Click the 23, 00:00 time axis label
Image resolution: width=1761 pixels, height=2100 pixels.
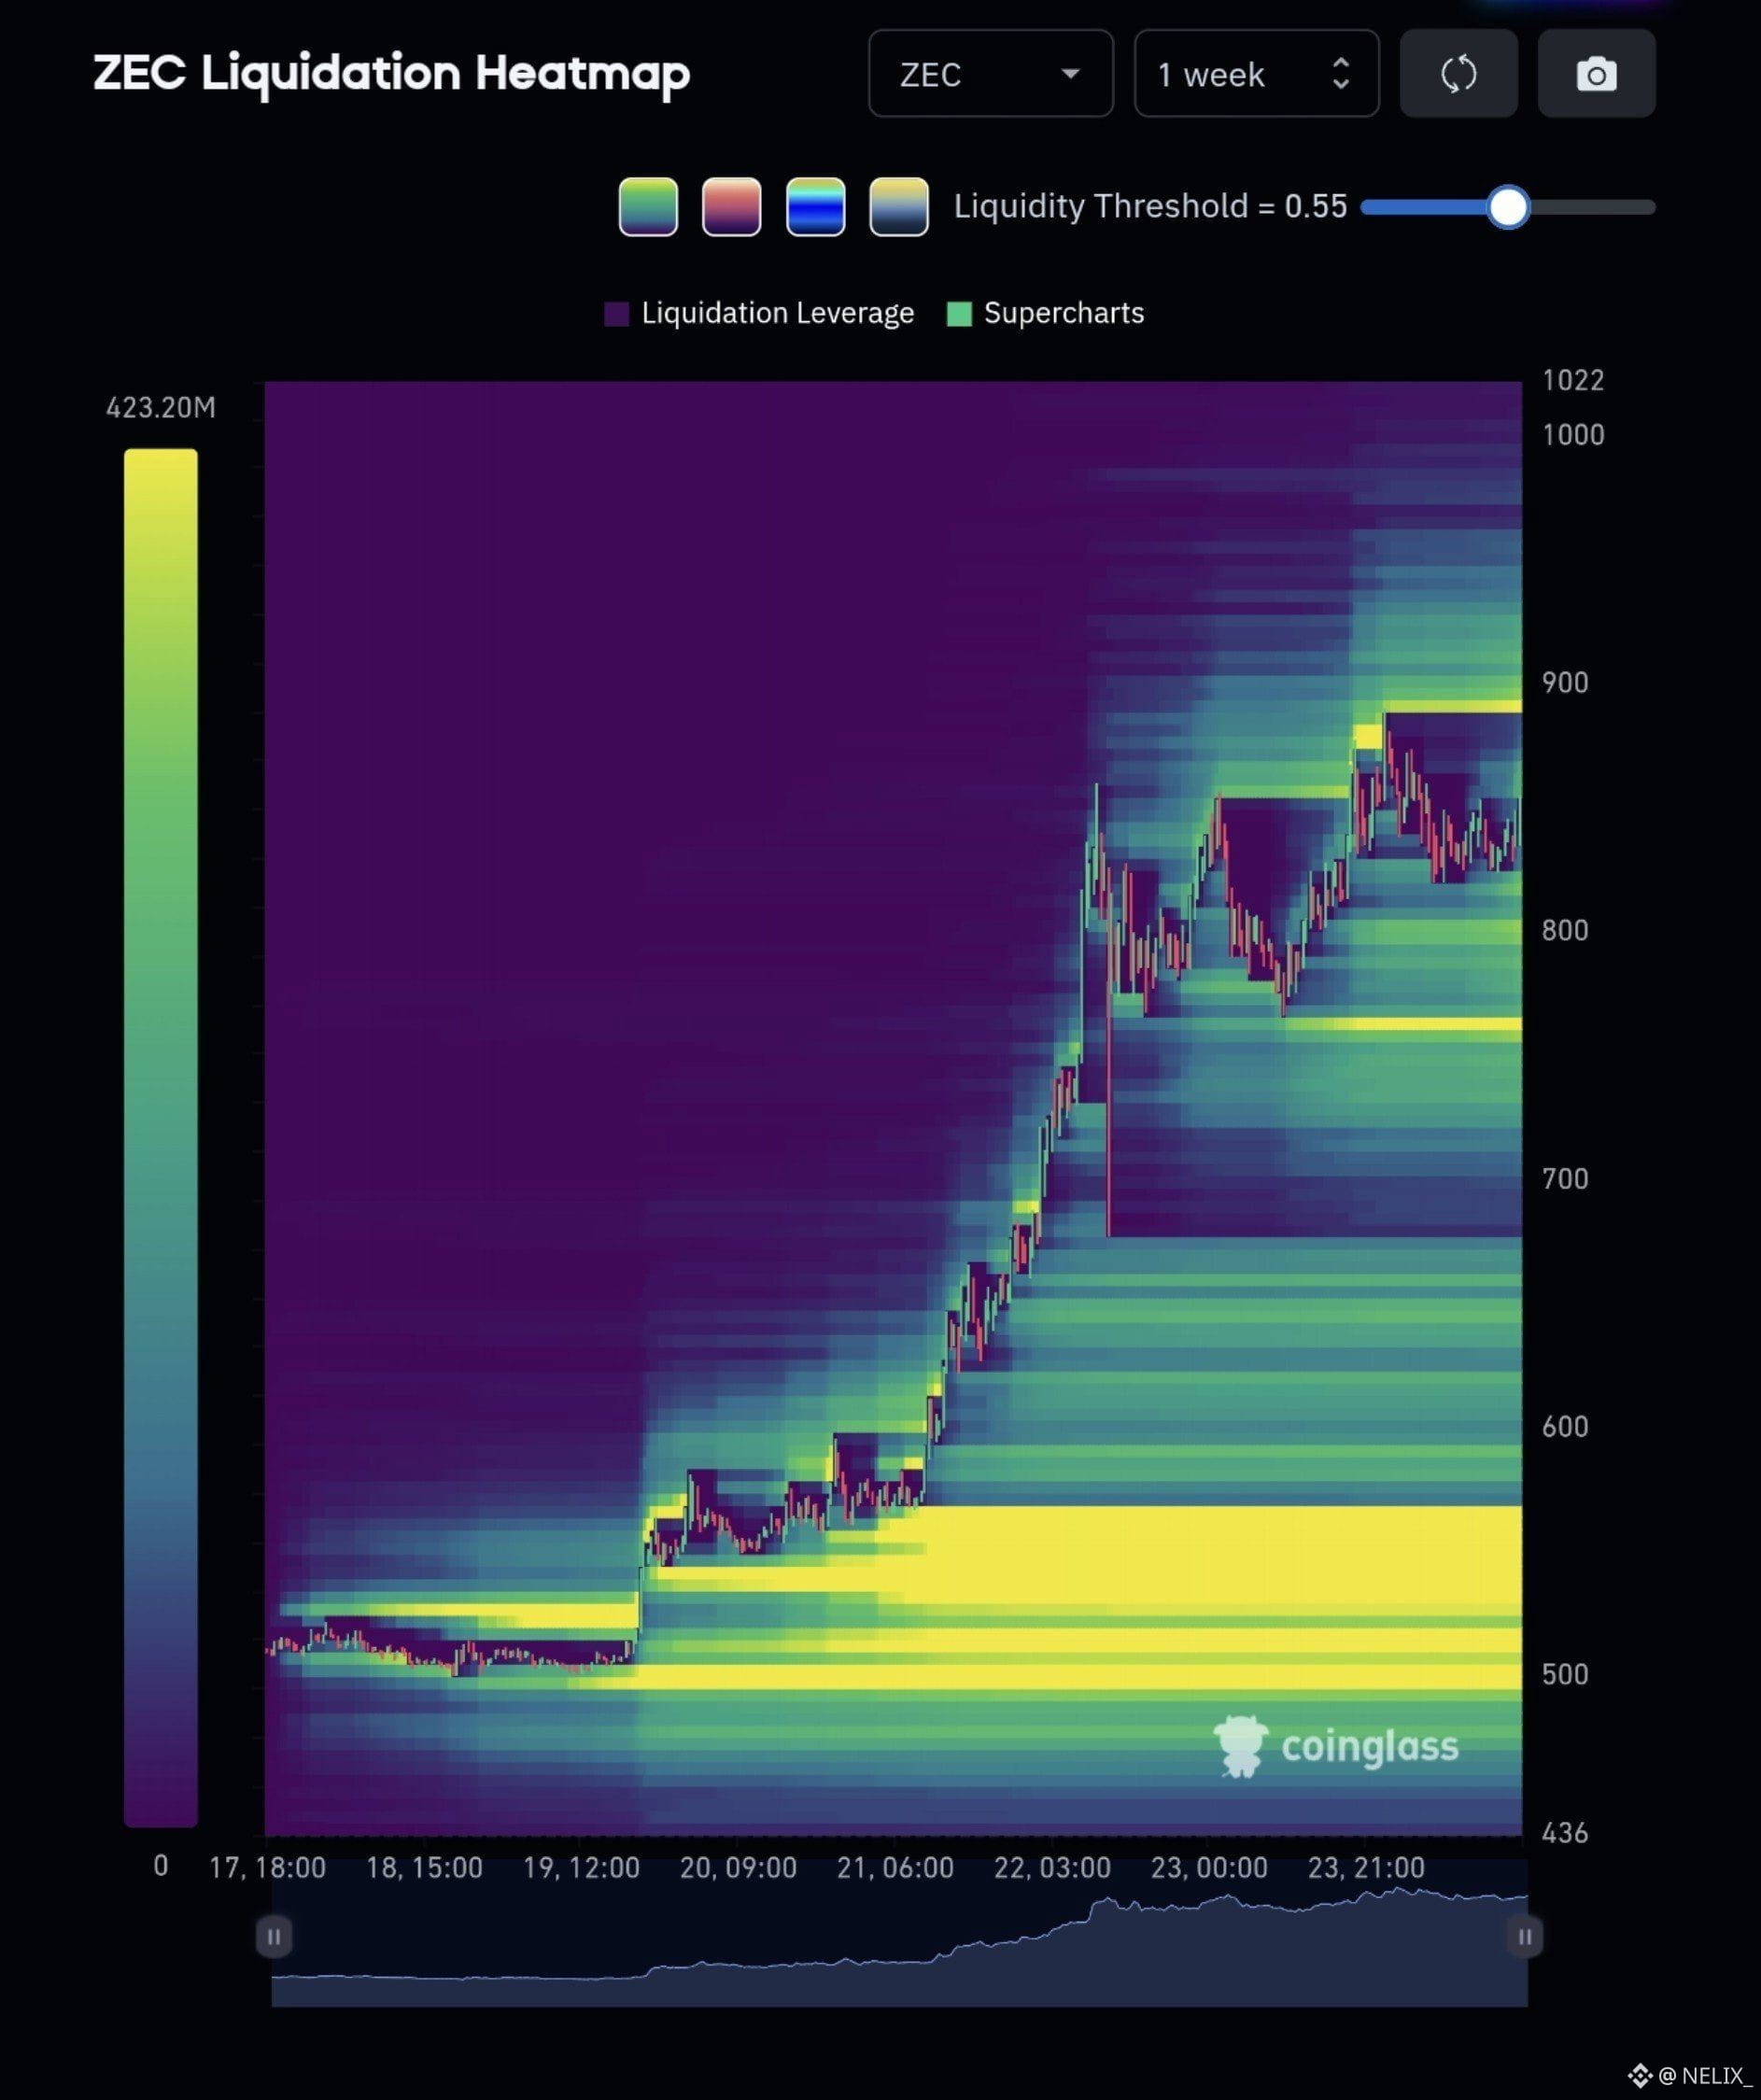pyautogui.click(x=1209, y=1868)
